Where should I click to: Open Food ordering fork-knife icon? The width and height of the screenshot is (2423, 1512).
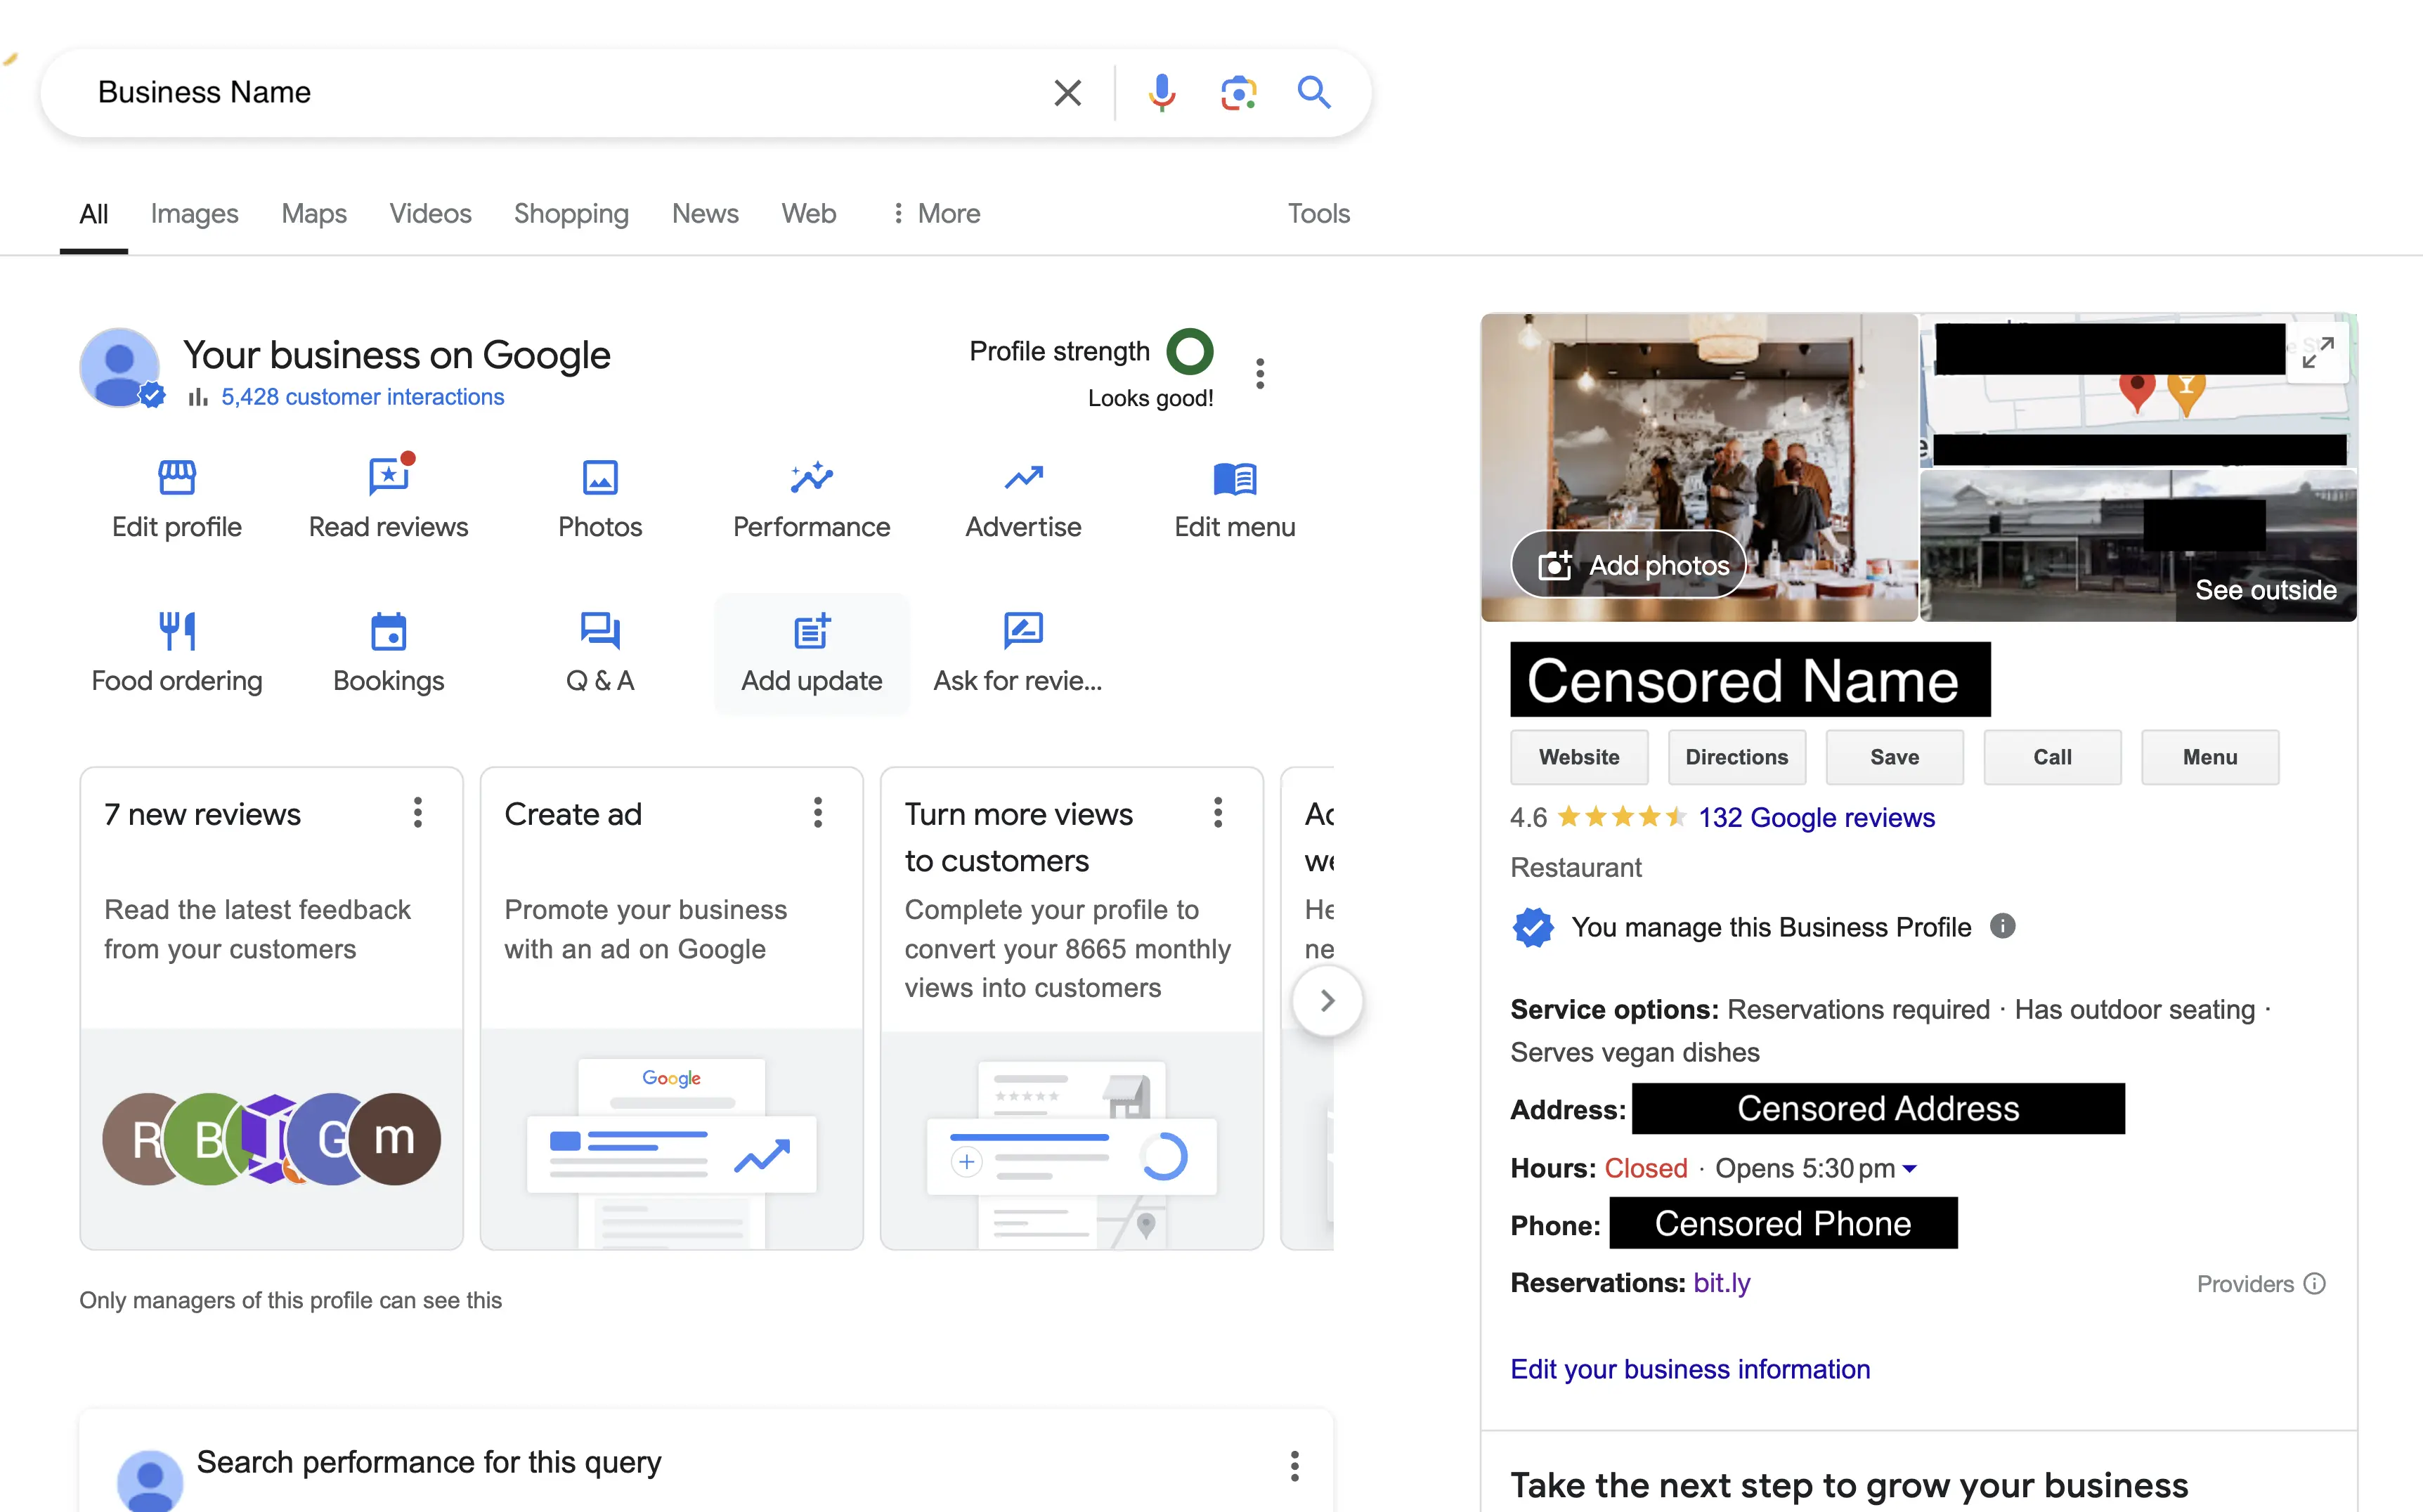tap(177, 631)
